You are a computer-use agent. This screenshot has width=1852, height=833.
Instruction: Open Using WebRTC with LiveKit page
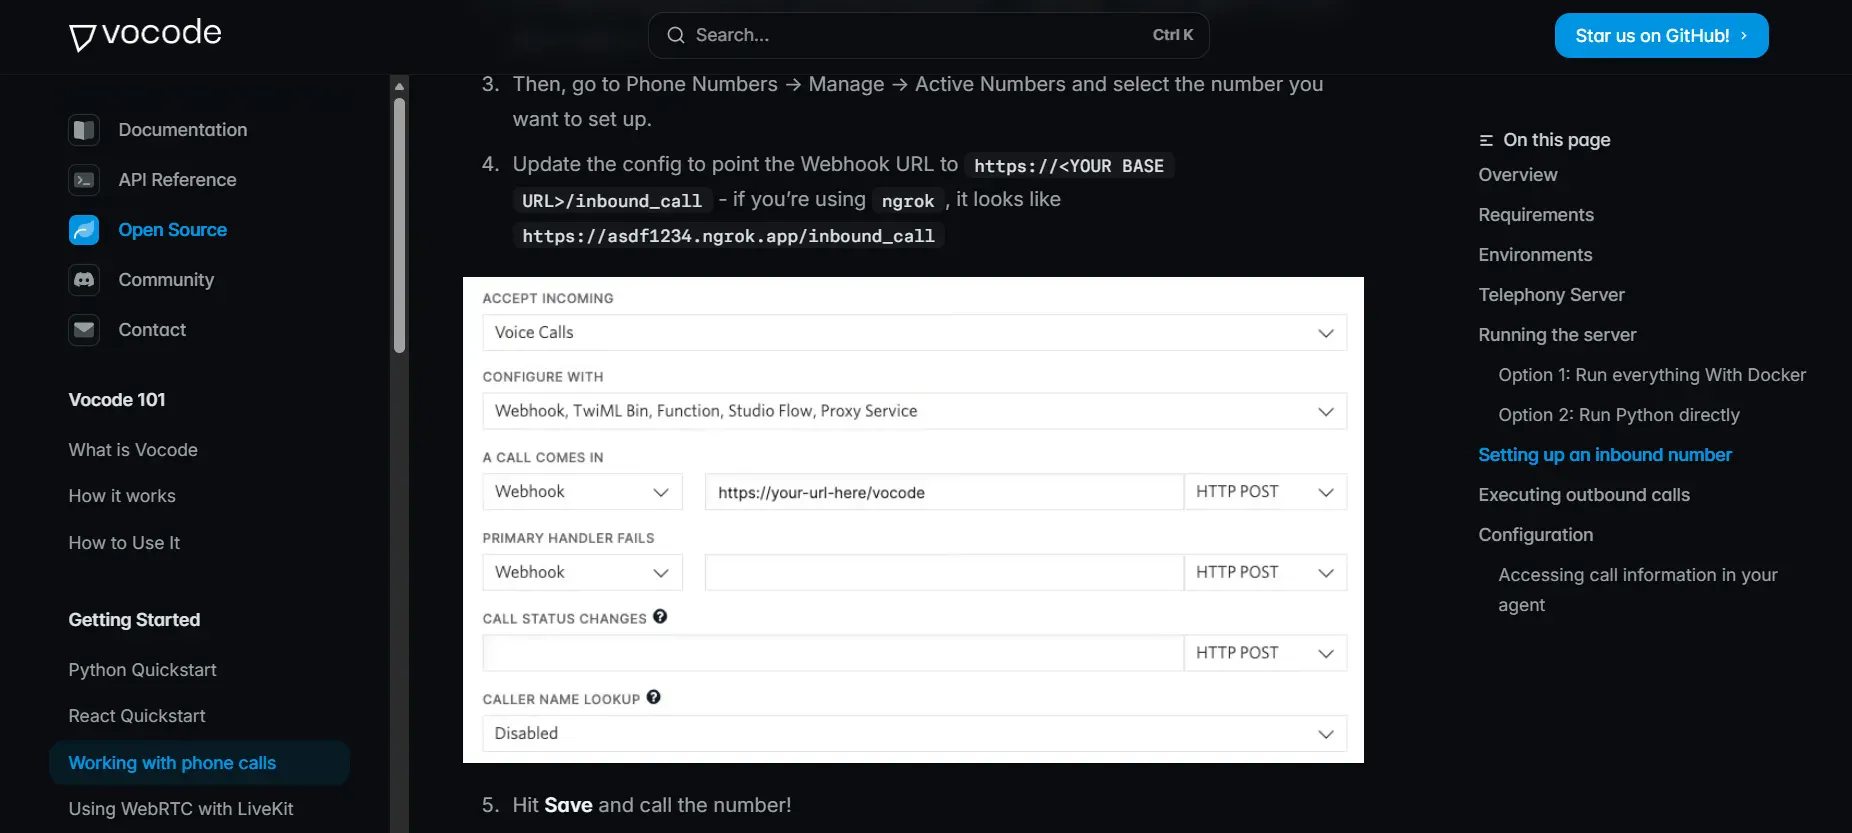181,809
